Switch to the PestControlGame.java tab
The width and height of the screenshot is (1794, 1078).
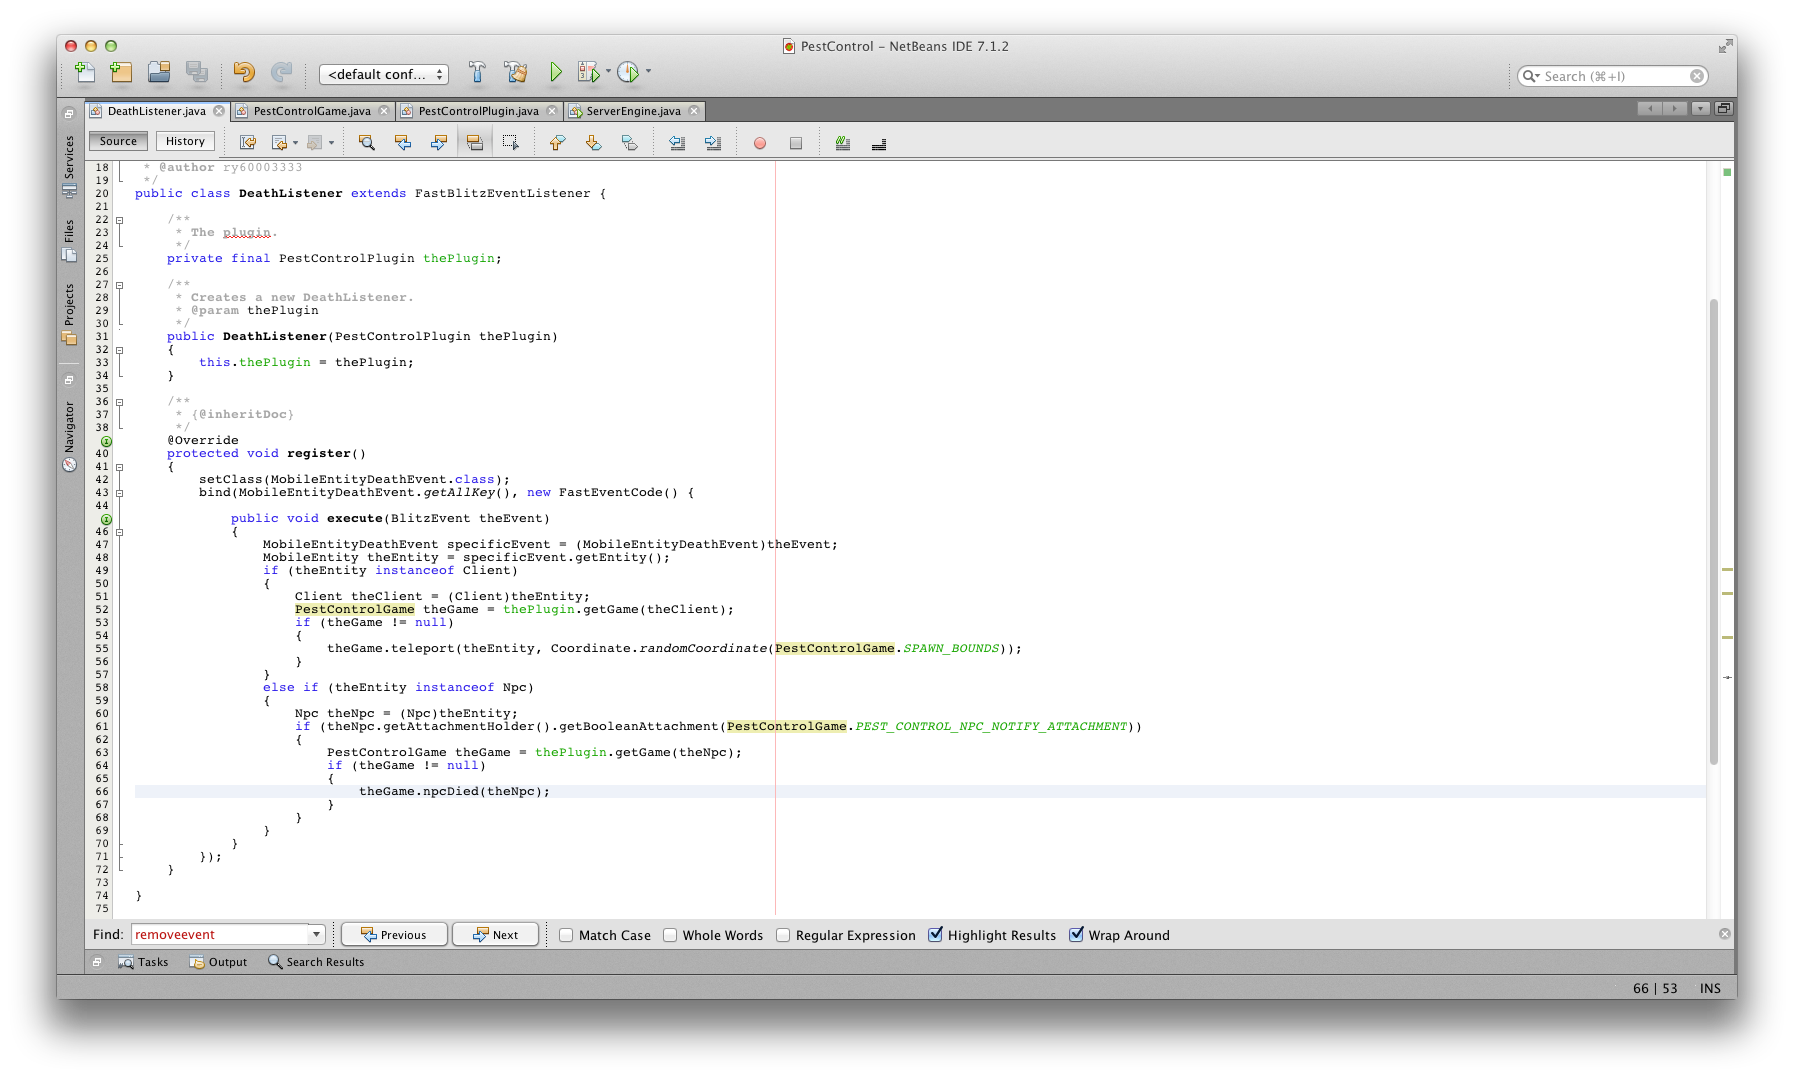pyautogui.click(x=312, y=111)
